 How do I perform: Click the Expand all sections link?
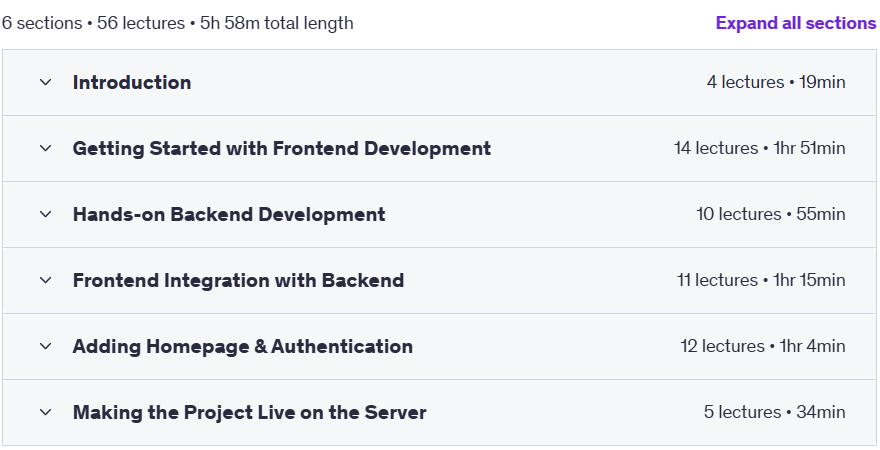coord(796,24)
